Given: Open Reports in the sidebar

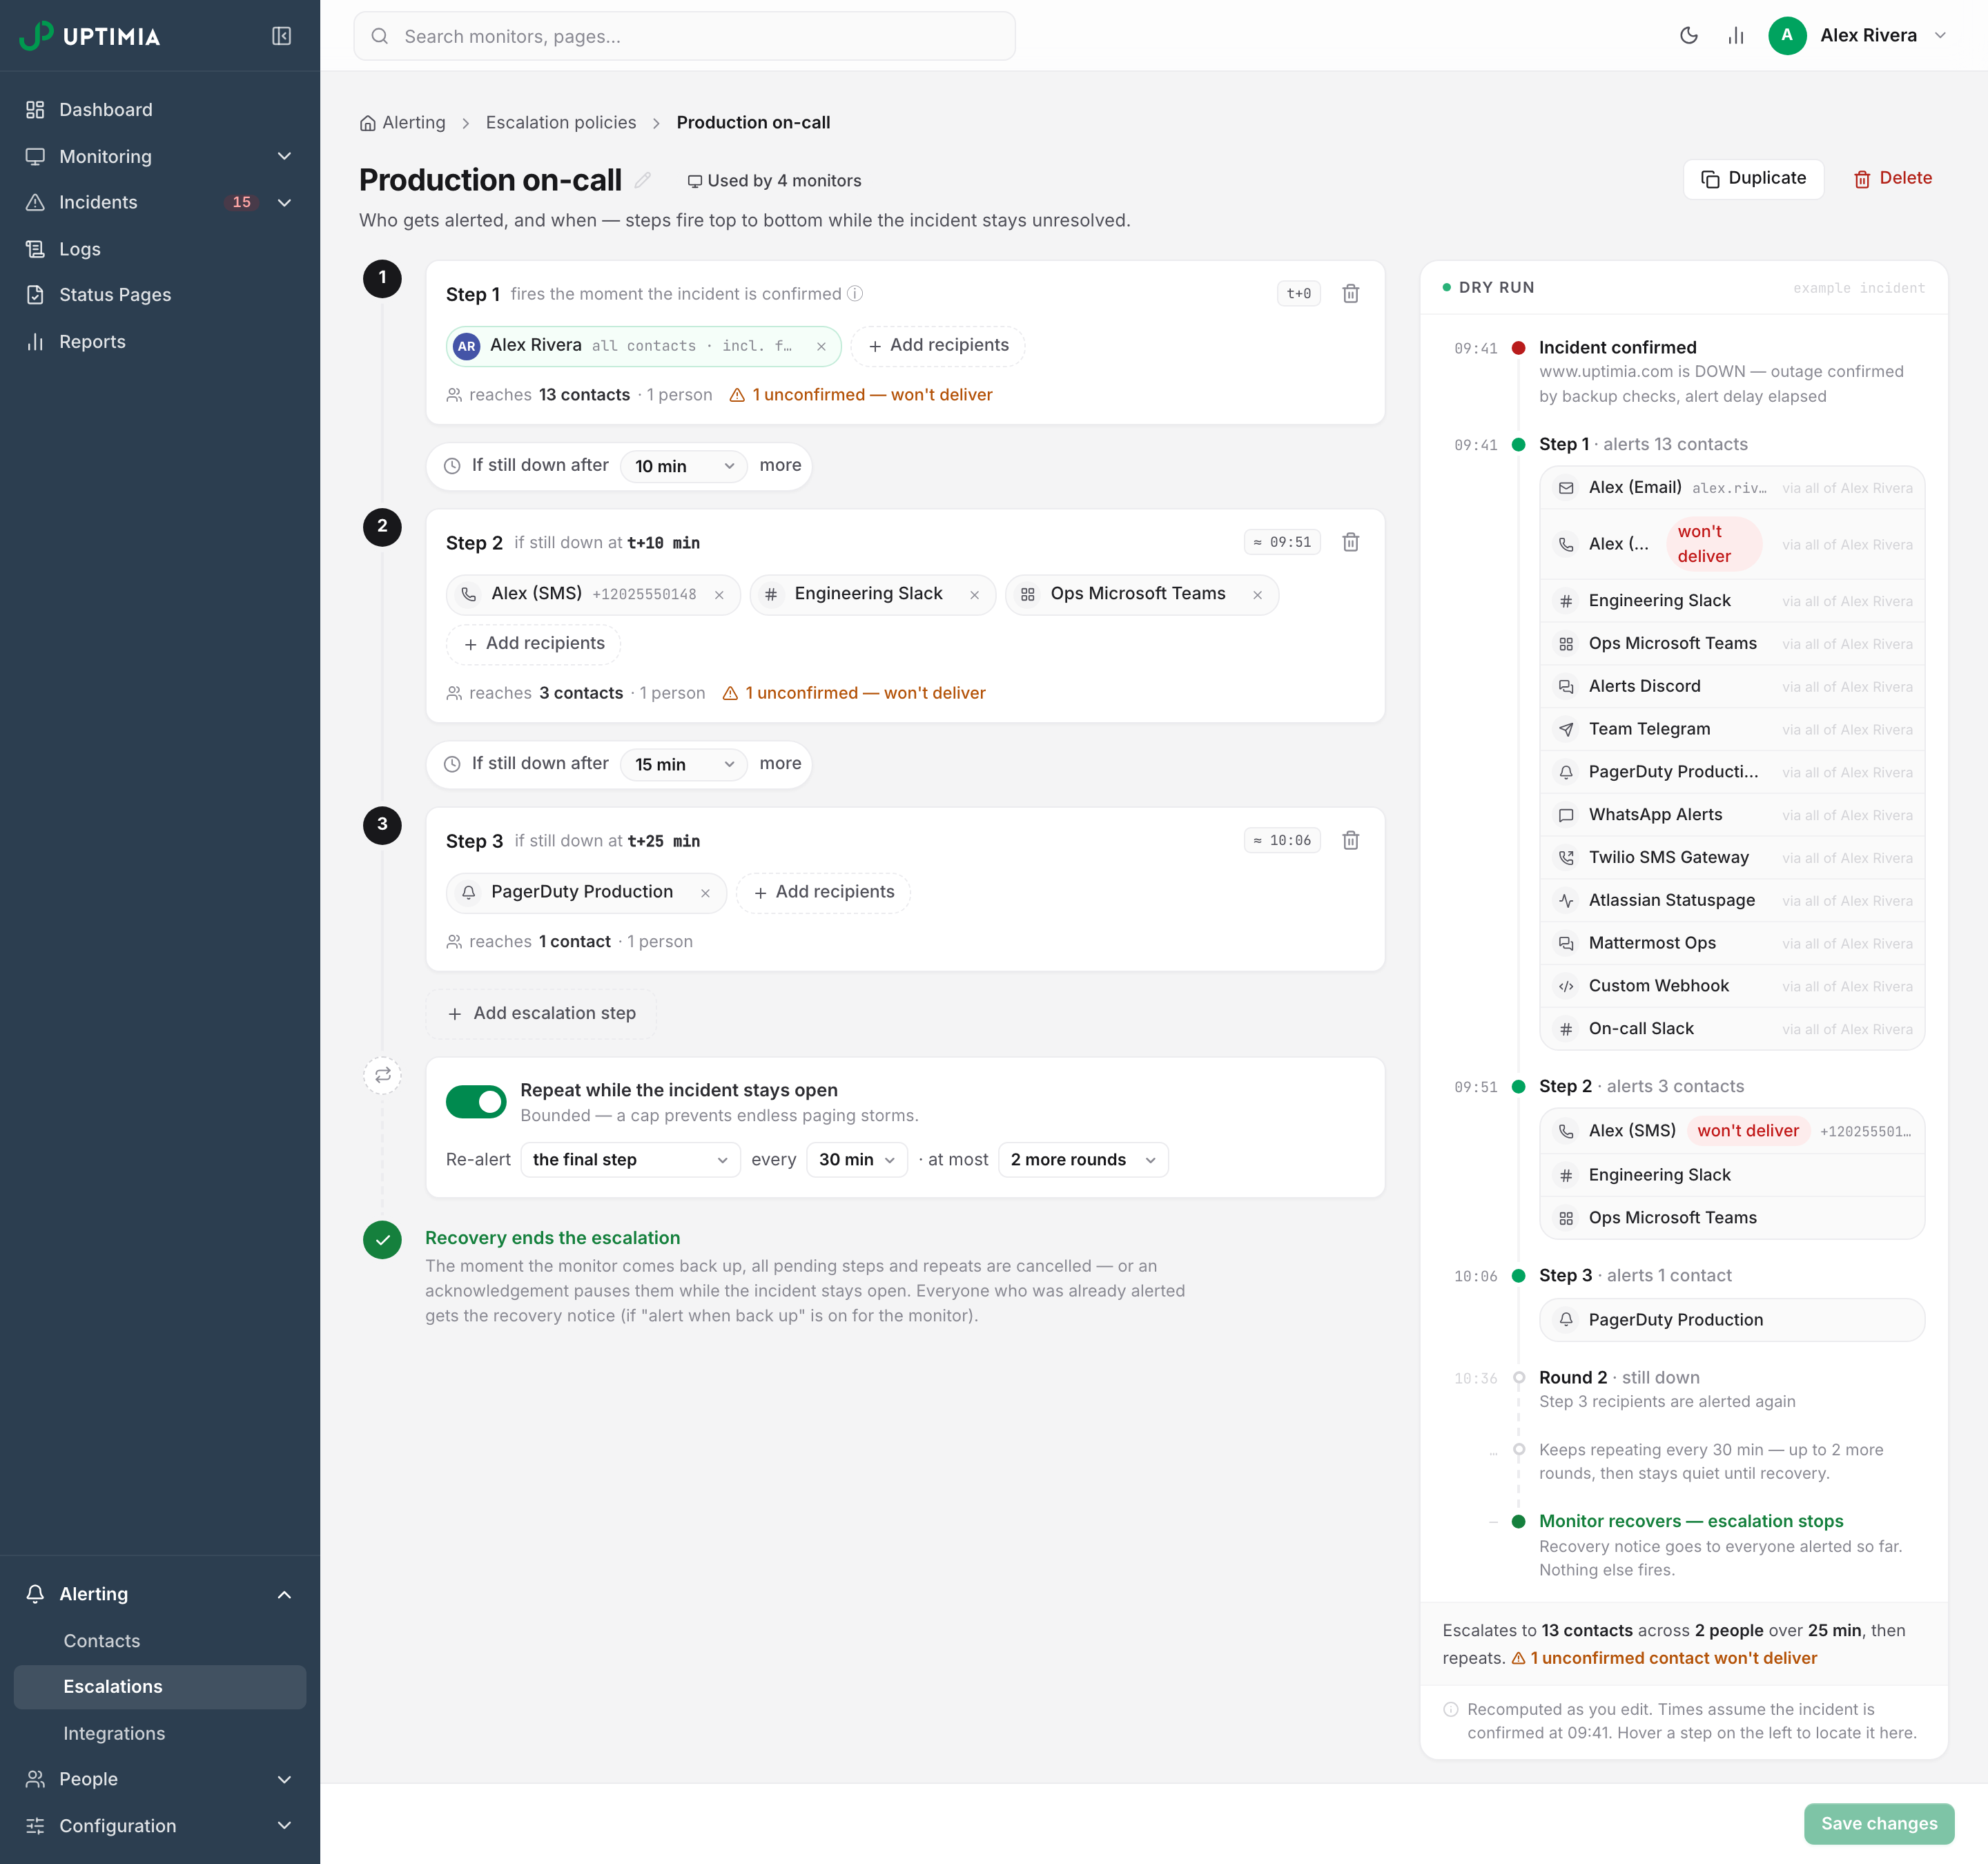Looking at the screenshot, I should 160,342.
